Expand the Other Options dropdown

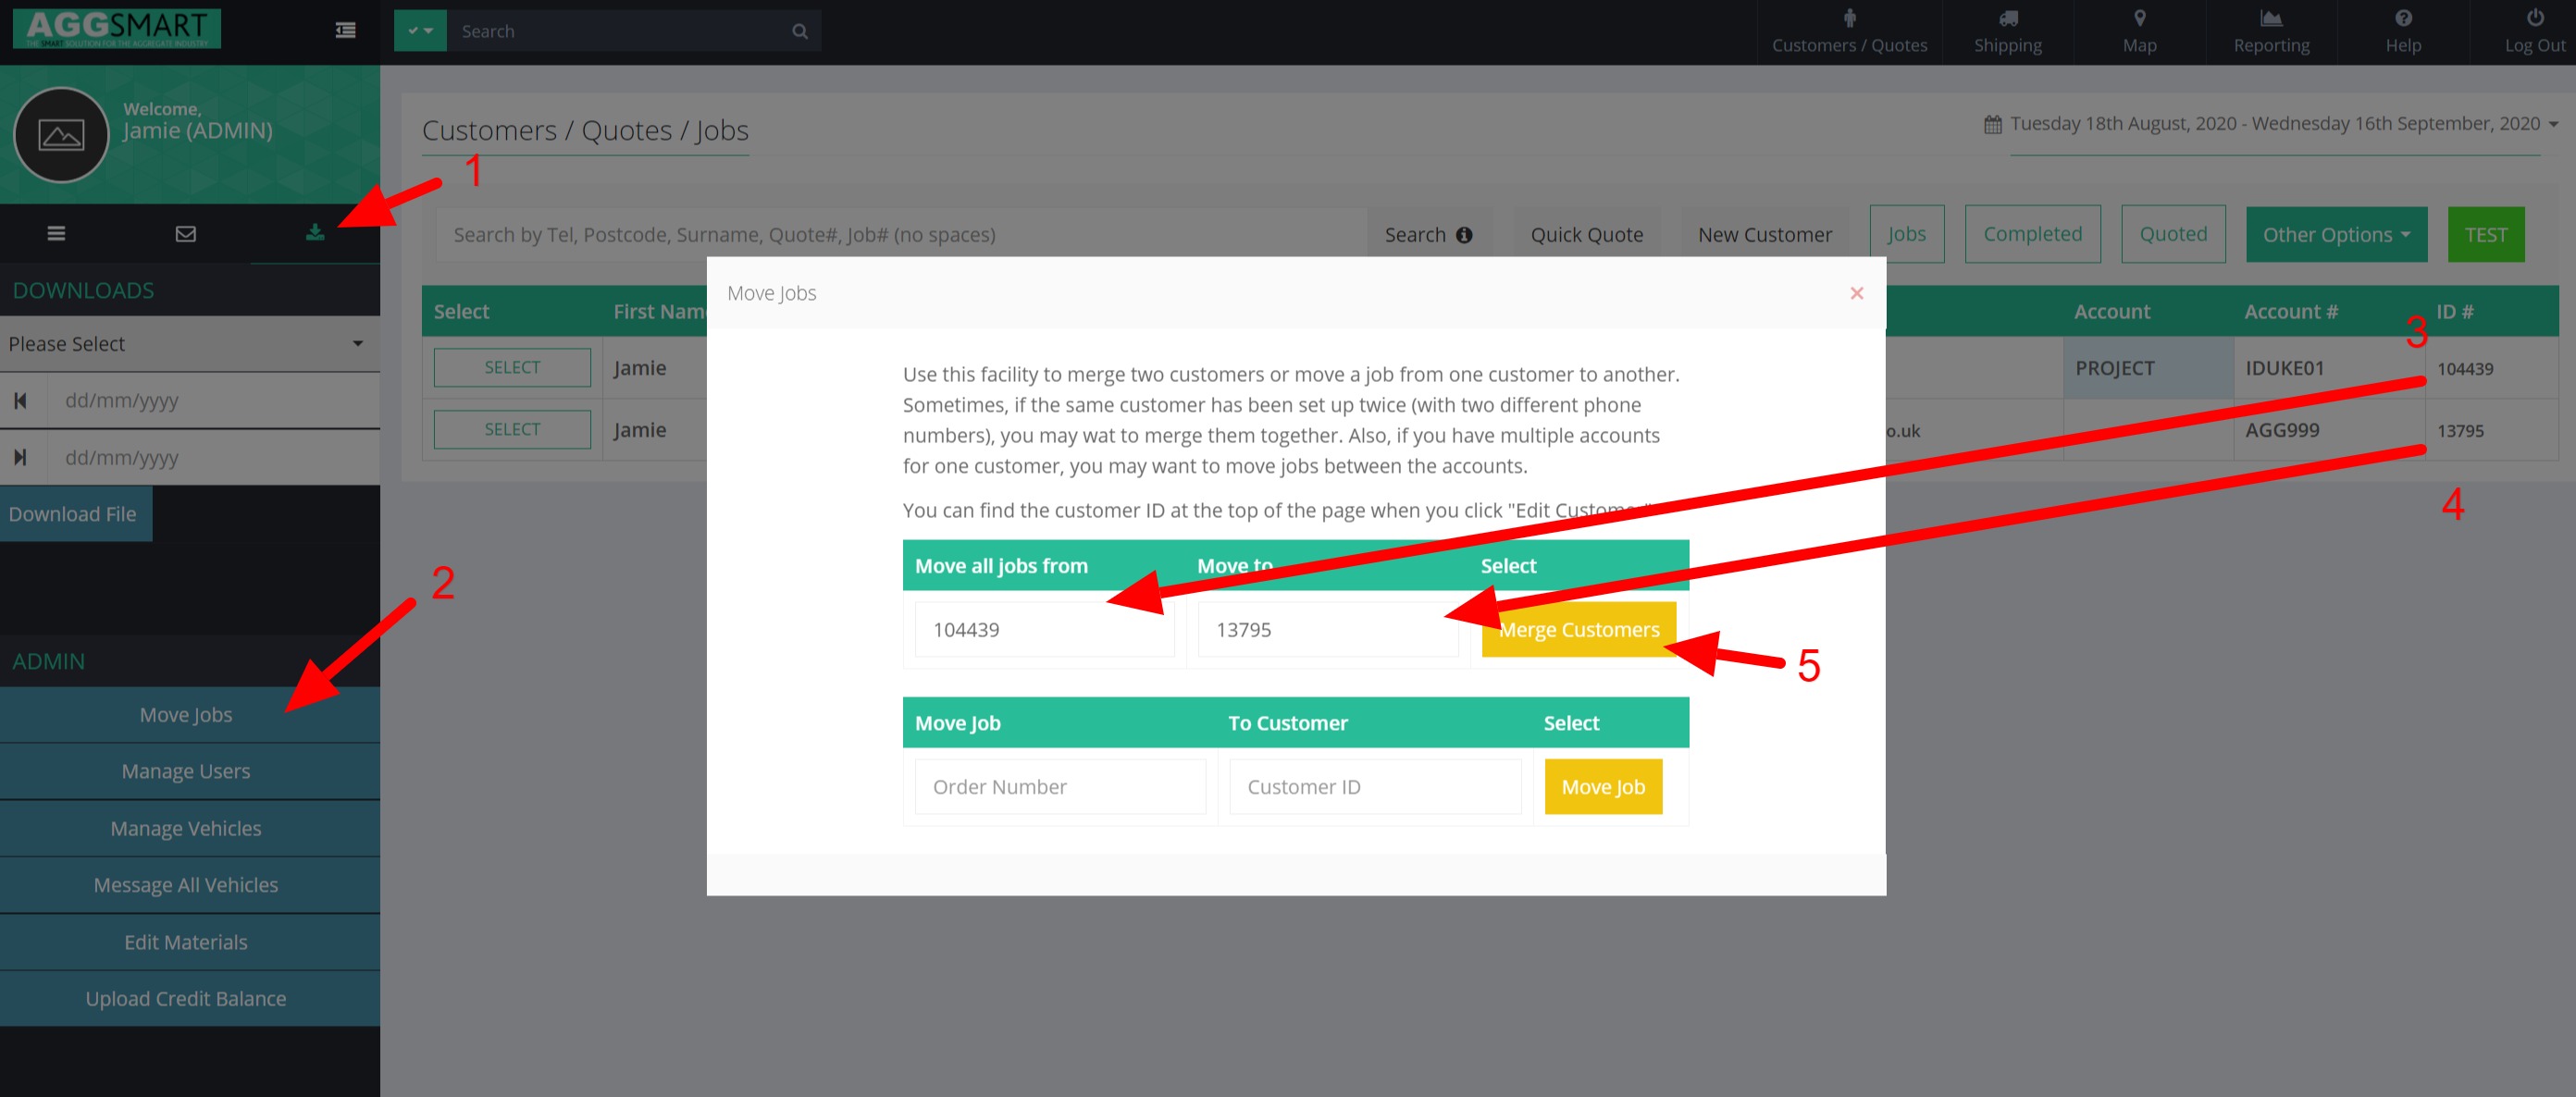(2336, 235)
